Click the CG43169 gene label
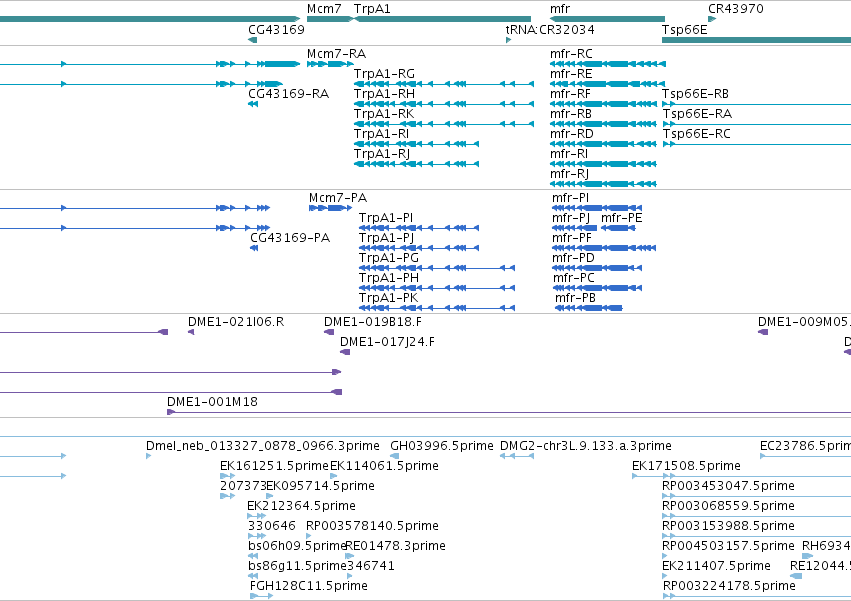This screenshot has height=601, width=851. tap(276, 29)
